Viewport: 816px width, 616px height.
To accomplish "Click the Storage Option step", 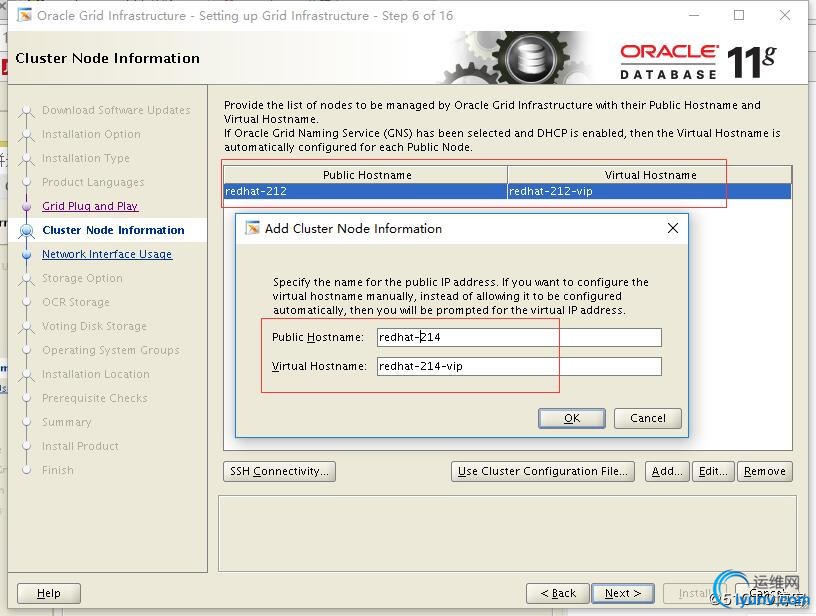I will 82,278.
